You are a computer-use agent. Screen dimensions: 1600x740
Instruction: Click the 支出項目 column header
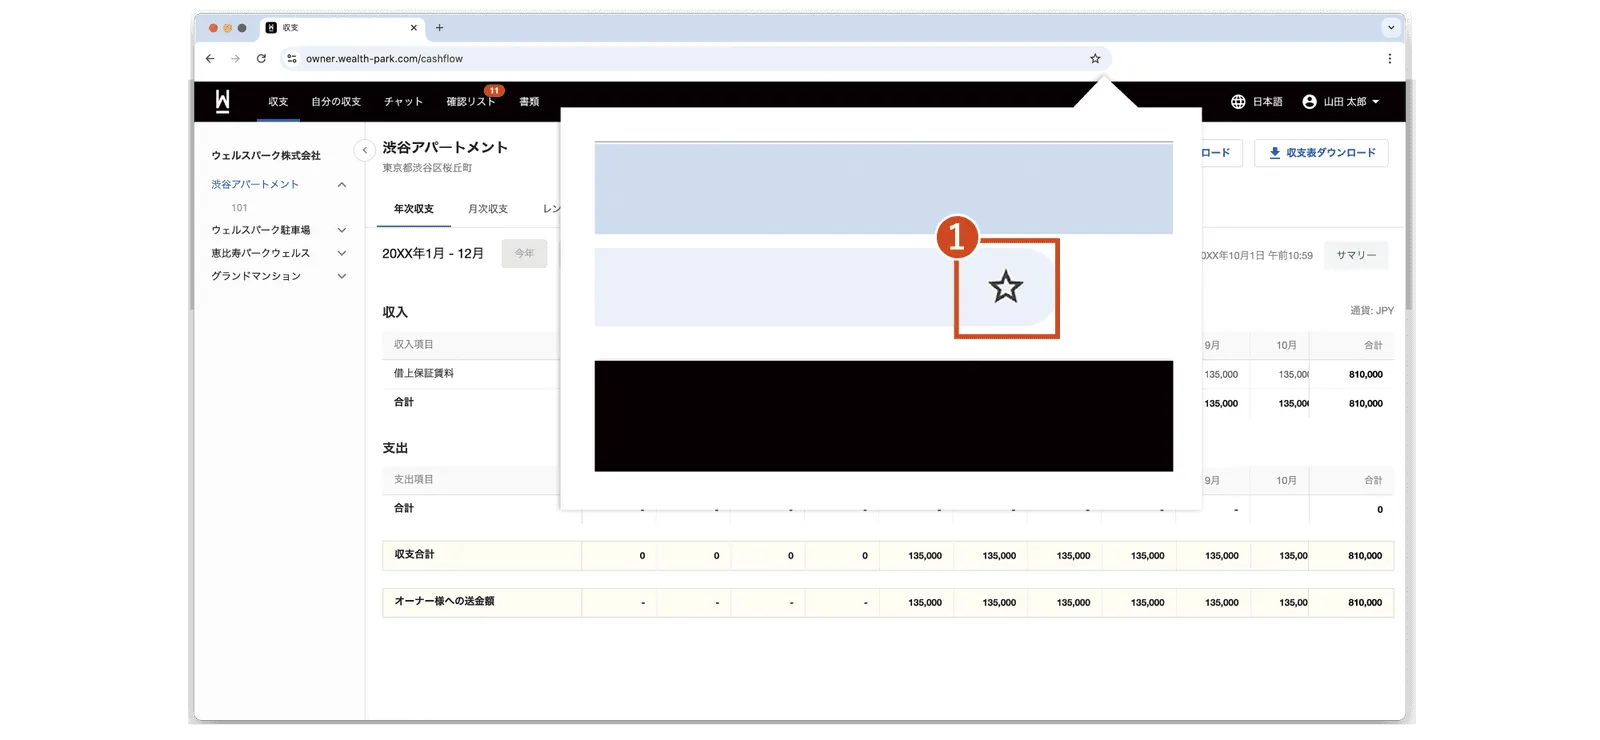414,479
